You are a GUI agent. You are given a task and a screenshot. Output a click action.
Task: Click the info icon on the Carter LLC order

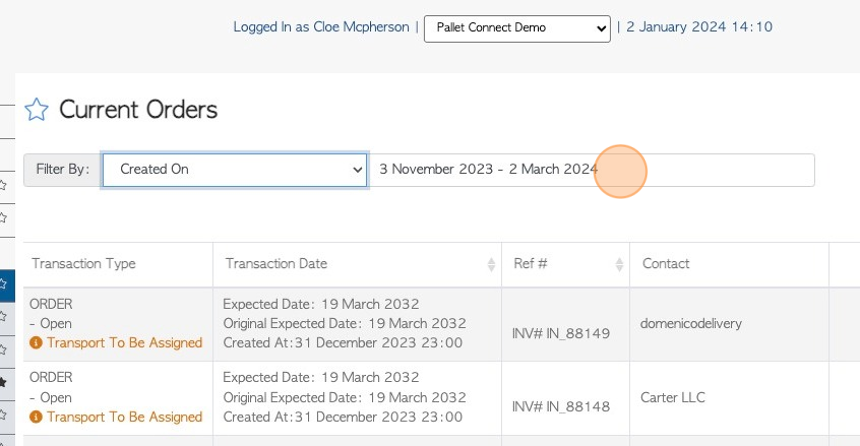tap(36, 417)
